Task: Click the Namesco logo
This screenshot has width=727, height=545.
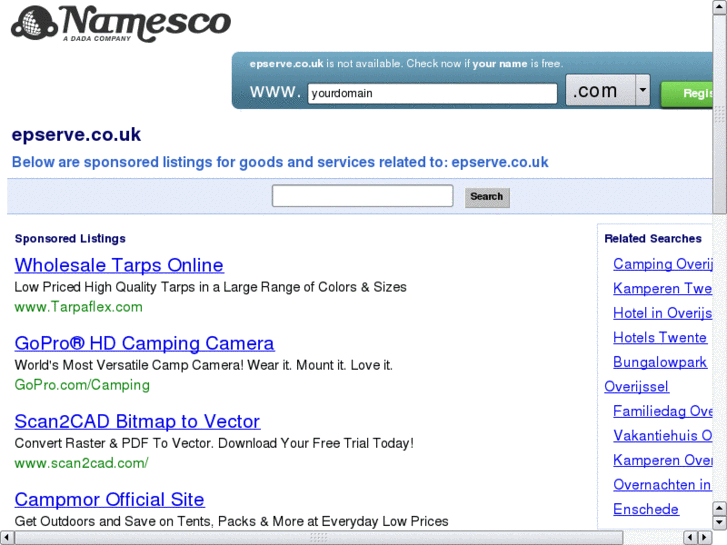Action: click(121, 23)
